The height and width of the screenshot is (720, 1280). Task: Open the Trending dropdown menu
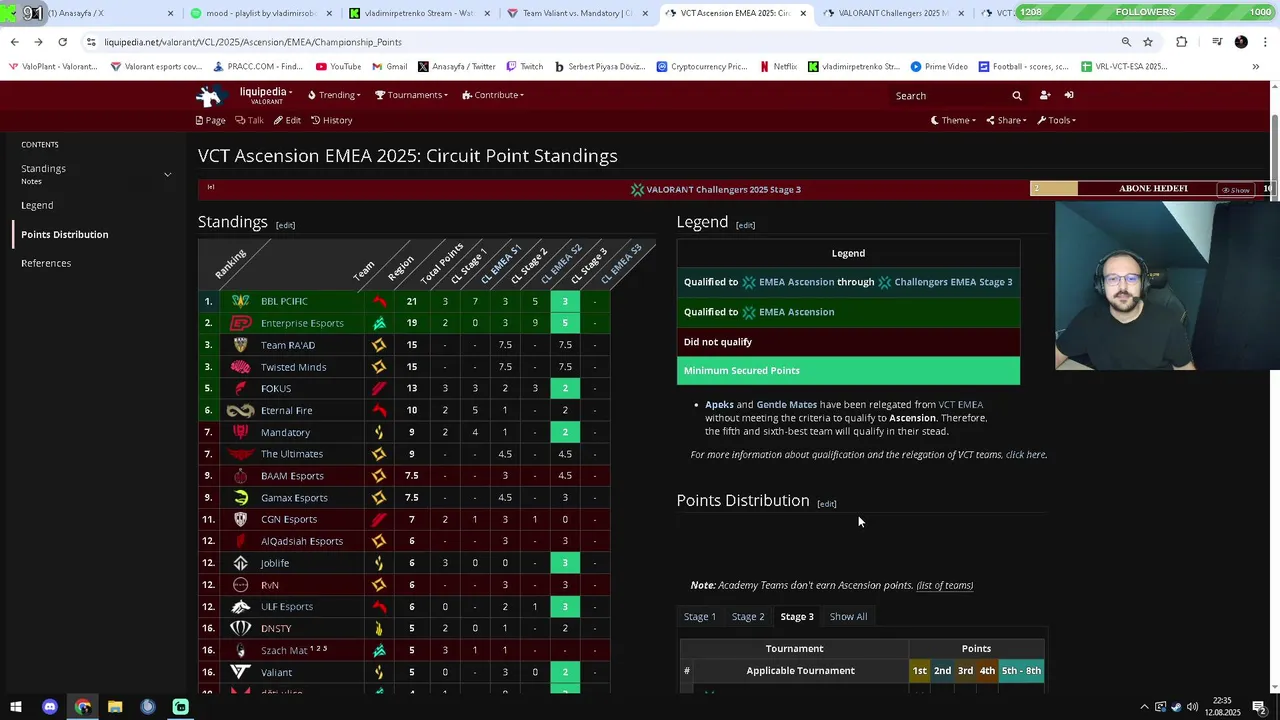[334, 95]
